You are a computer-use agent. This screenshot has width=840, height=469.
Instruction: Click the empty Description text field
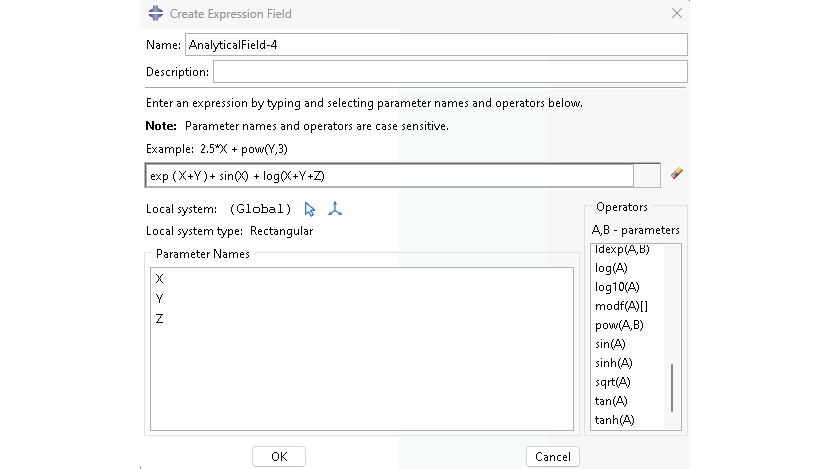coord(449,72)
